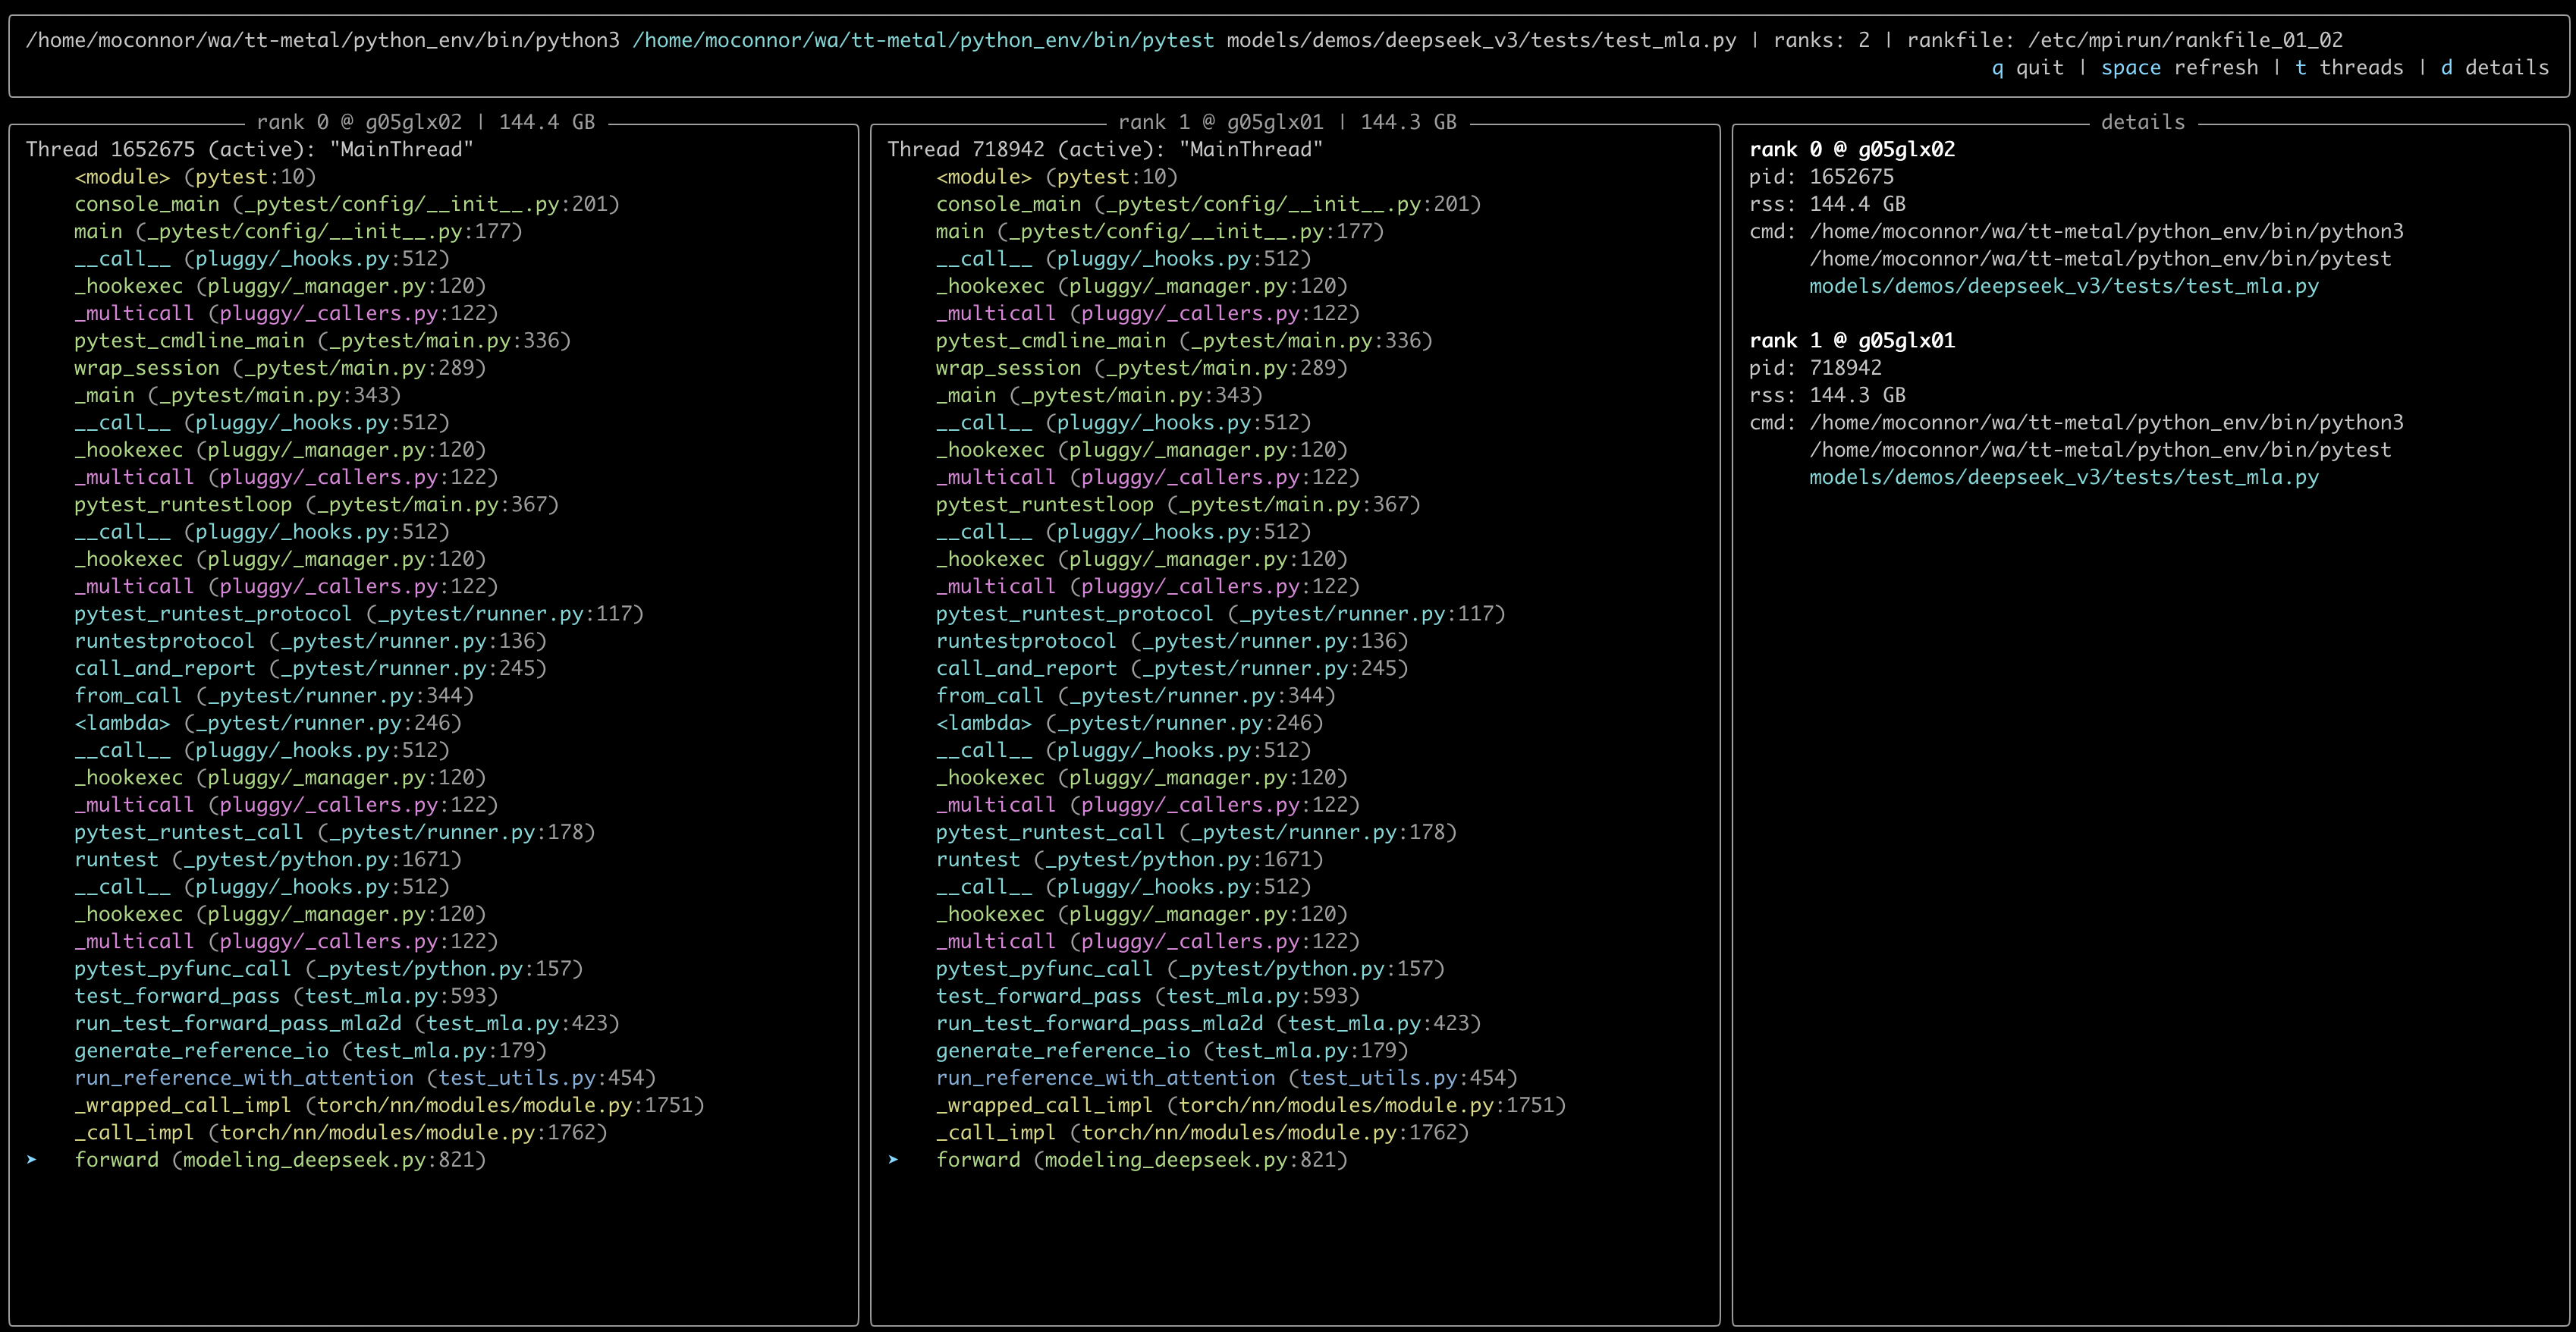Click rank 1 test_mla.py path in details
The height and width of the screenshot is (1332, 2576).
coord(2064,477)
